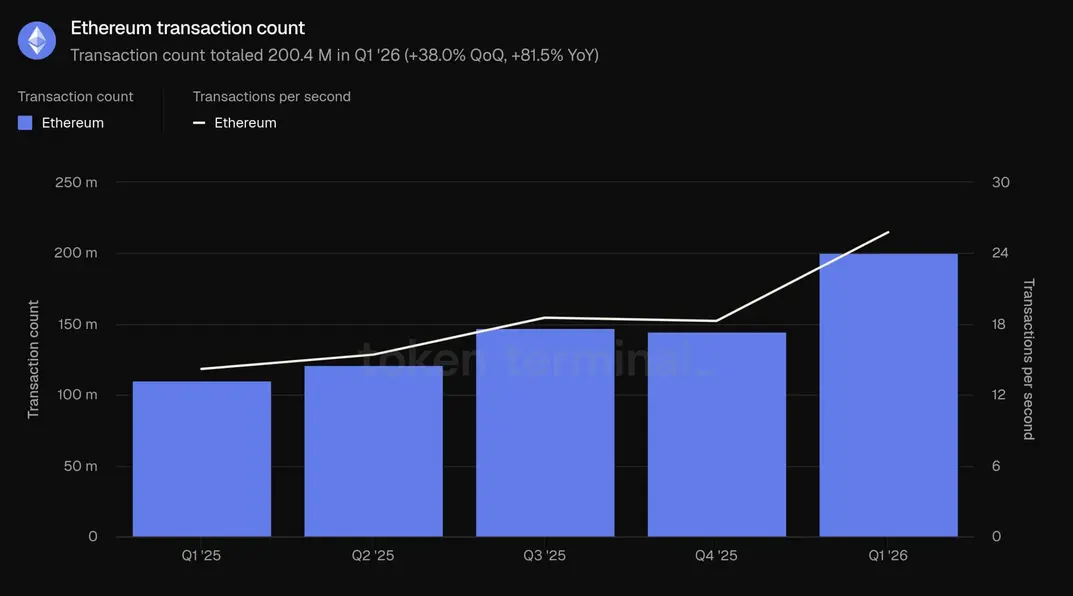Image resolution: width=1073 pixels, height=596 pixels.
Task: Click the "250 m" left axis label
Action: tap(76, 183)
